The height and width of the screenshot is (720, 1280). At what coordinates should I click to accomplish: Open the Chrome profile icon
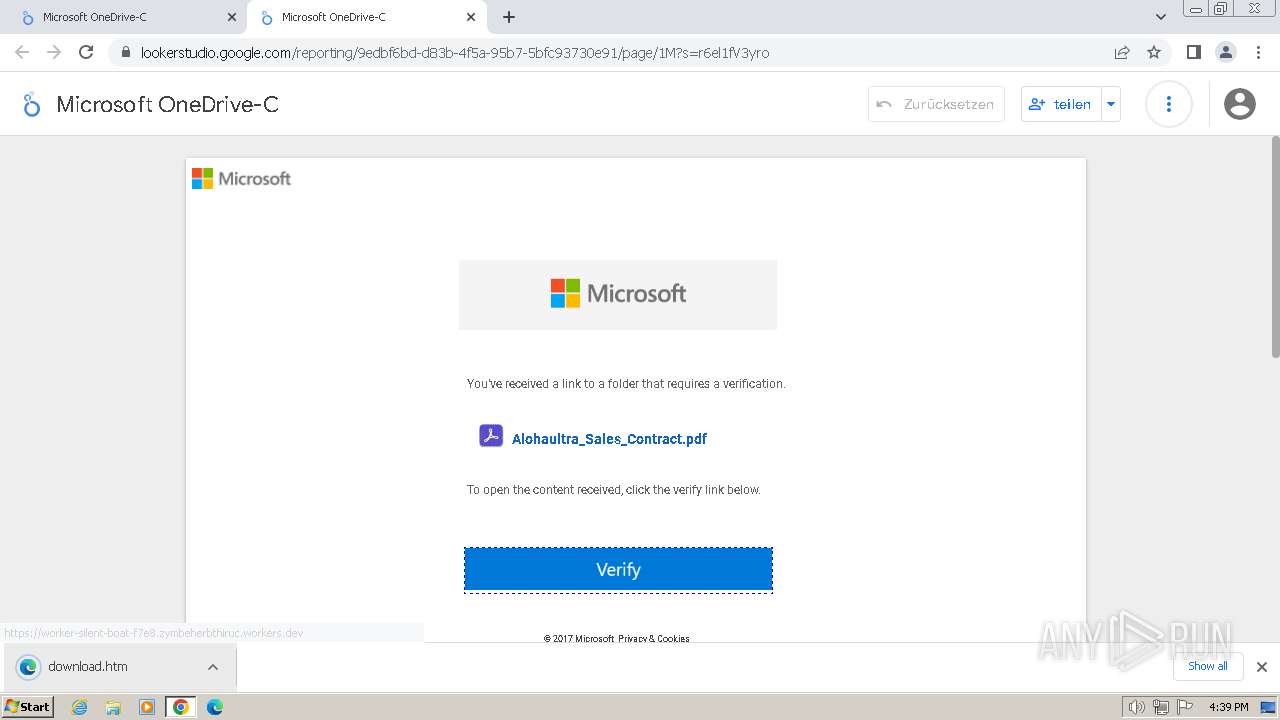[x=1225, y=52]
